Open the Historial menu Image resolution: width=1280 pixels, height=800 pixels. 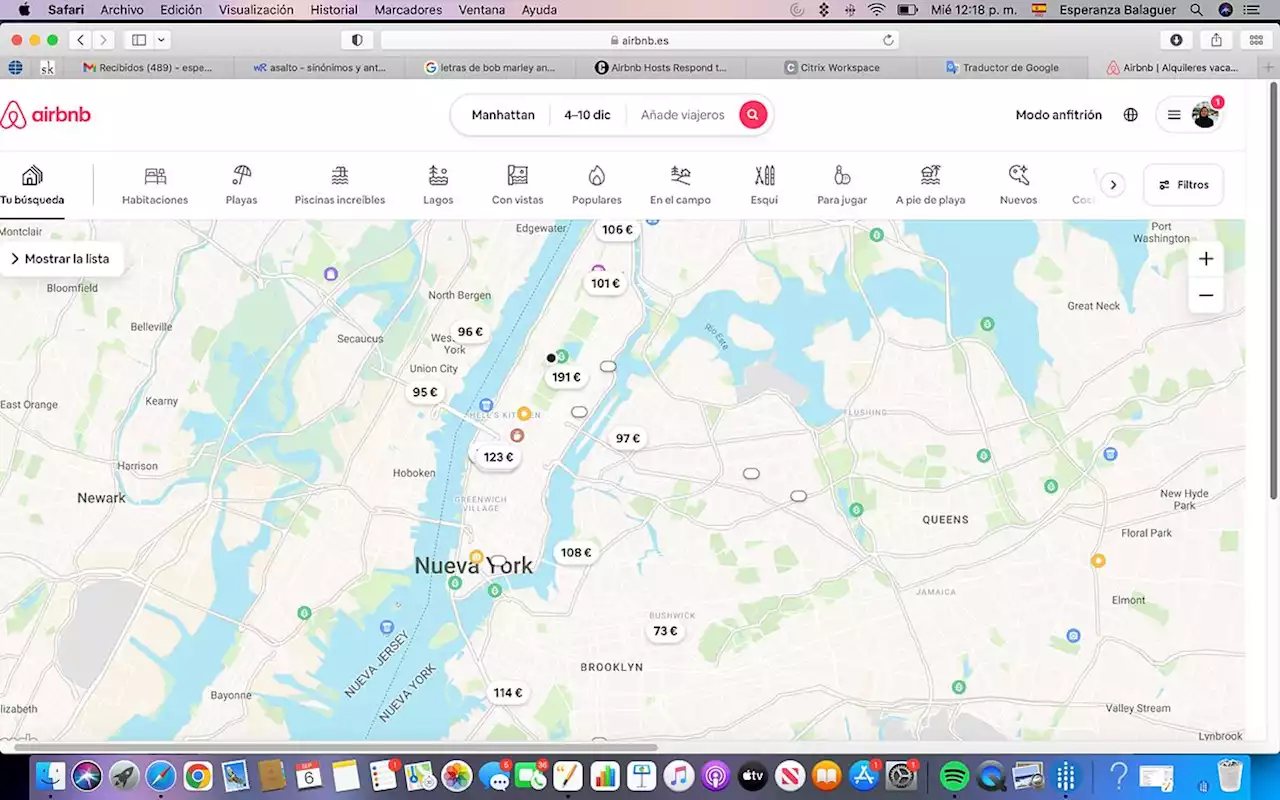pyautogui.click(x=334, y=10)
